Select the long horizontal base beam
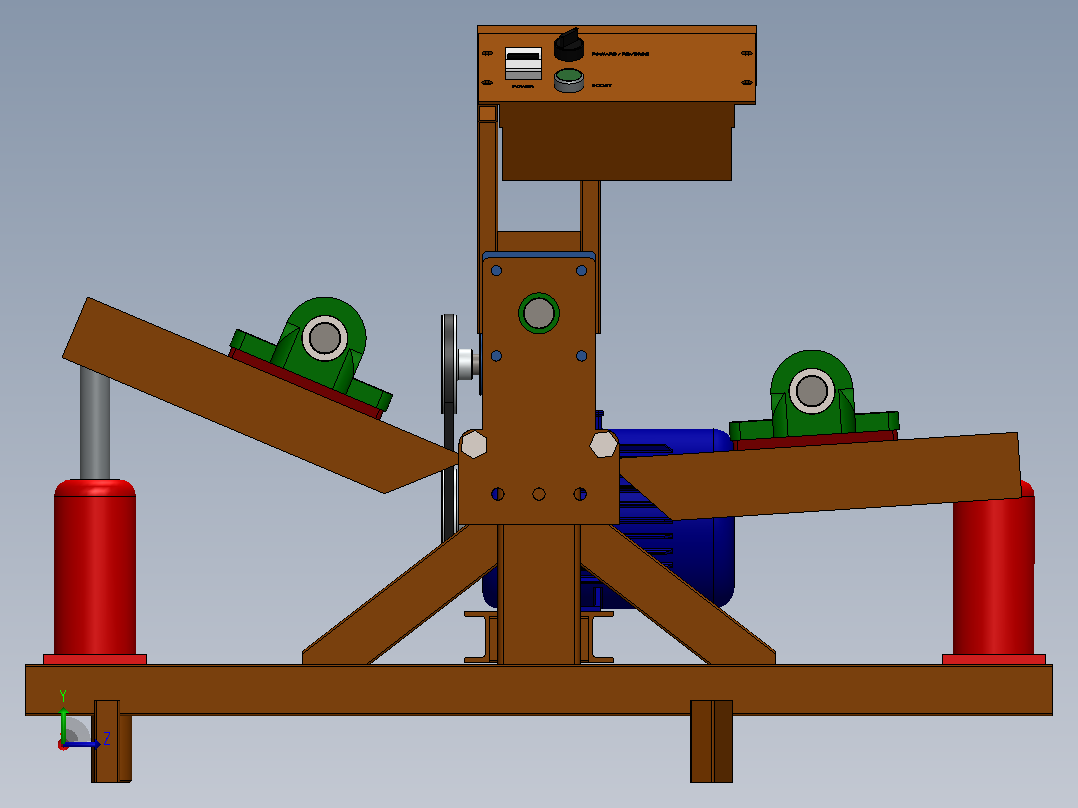The image size is (1078, 808). click(x=539, y=690)
